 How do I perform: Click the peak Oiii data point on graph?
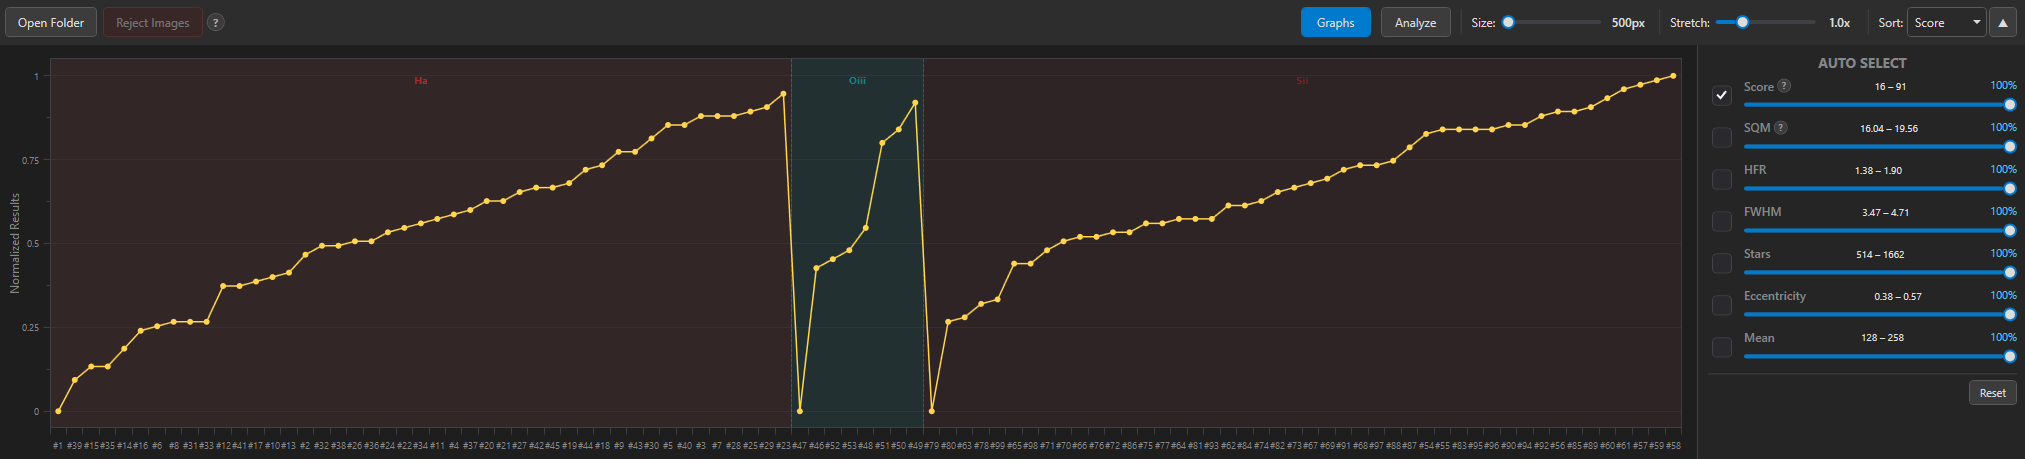[x=915, y=102]
